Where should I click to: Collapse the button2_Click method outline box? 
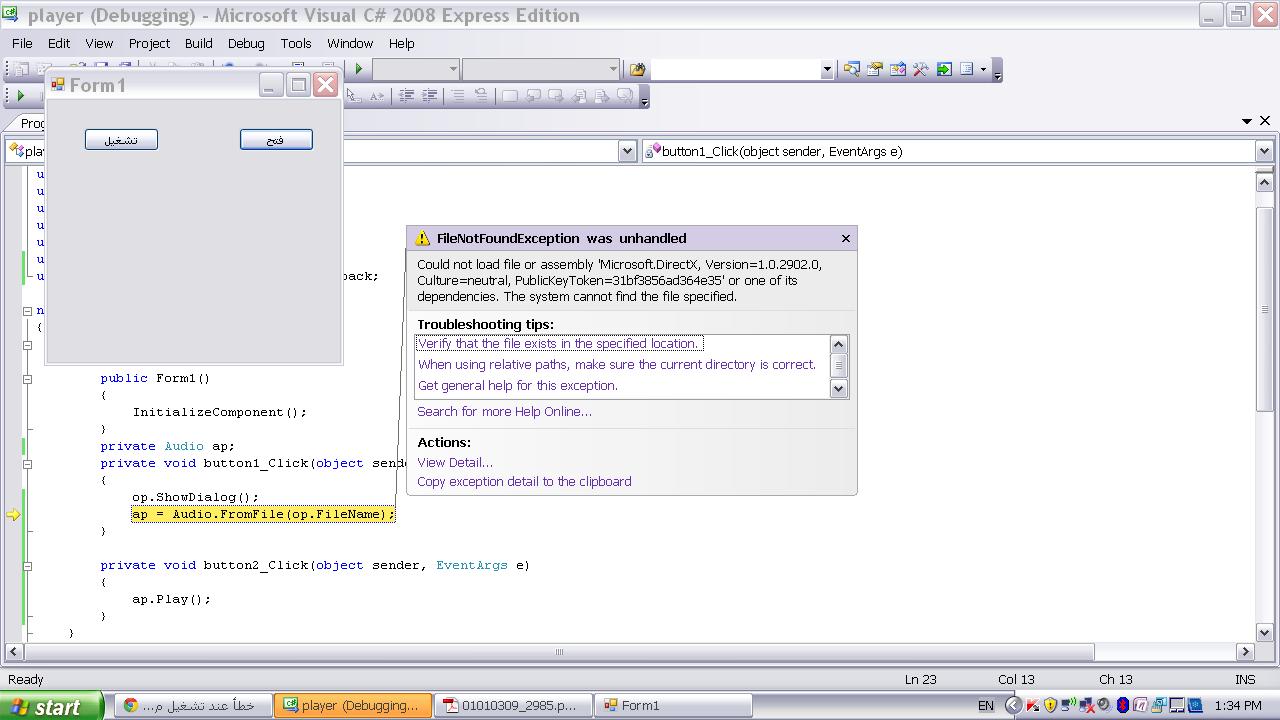(x=27, y=566)
